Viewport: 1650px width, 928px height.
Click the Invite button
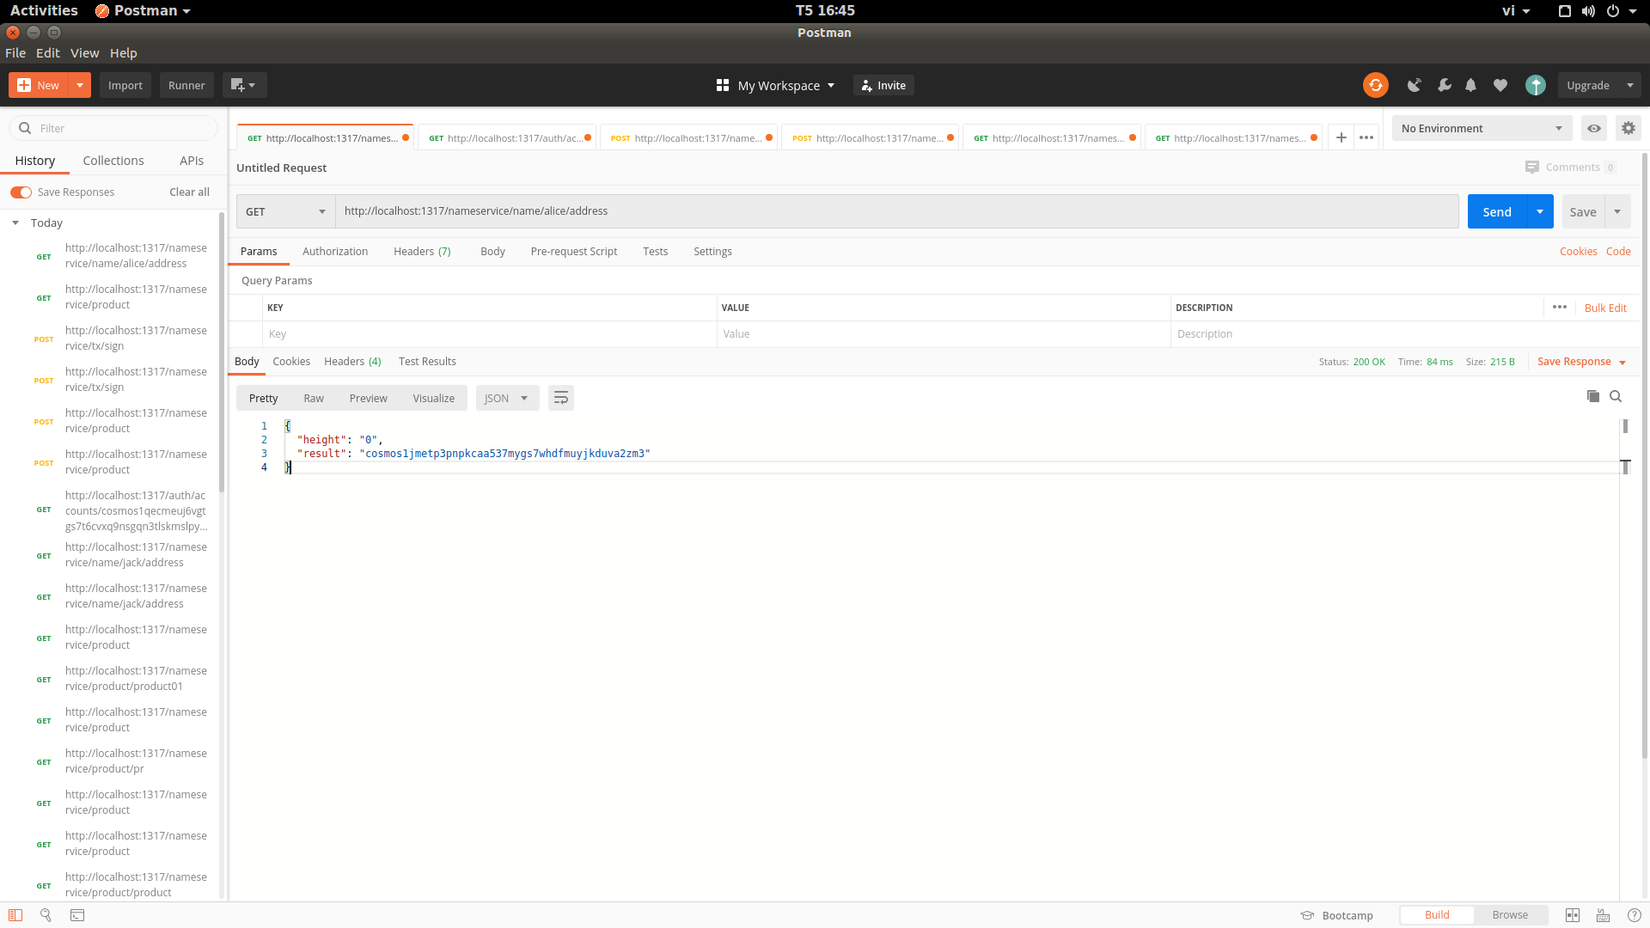883,85
